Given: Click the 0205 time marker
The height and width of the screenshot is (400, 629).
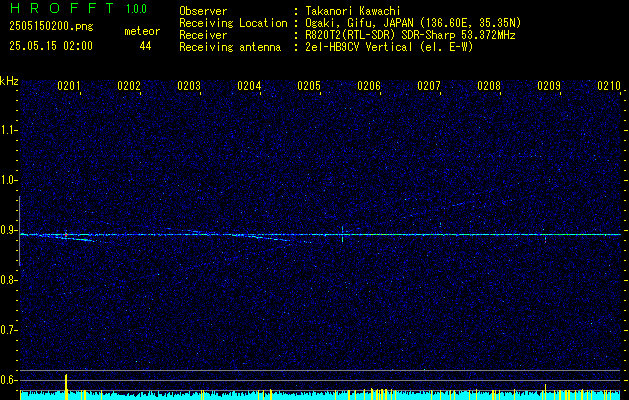Looking at the screenshot, I should tap(309, 86).
